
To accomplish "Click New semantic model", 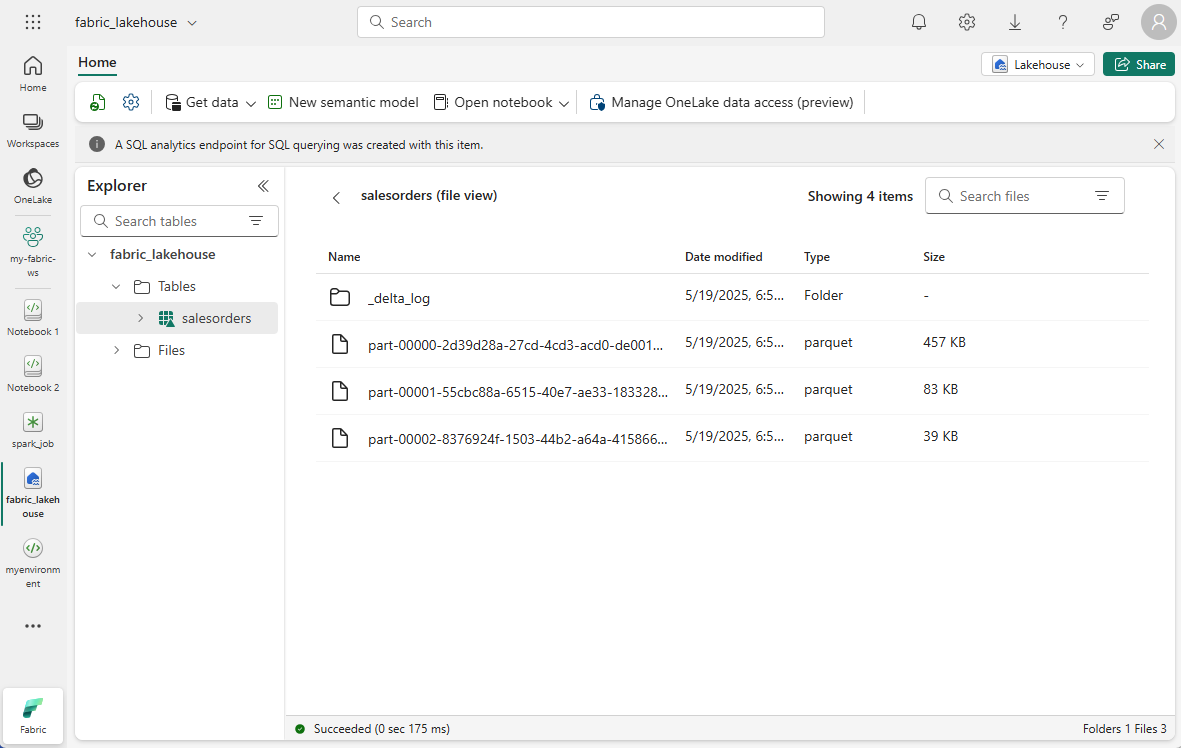I will point(343,102).
